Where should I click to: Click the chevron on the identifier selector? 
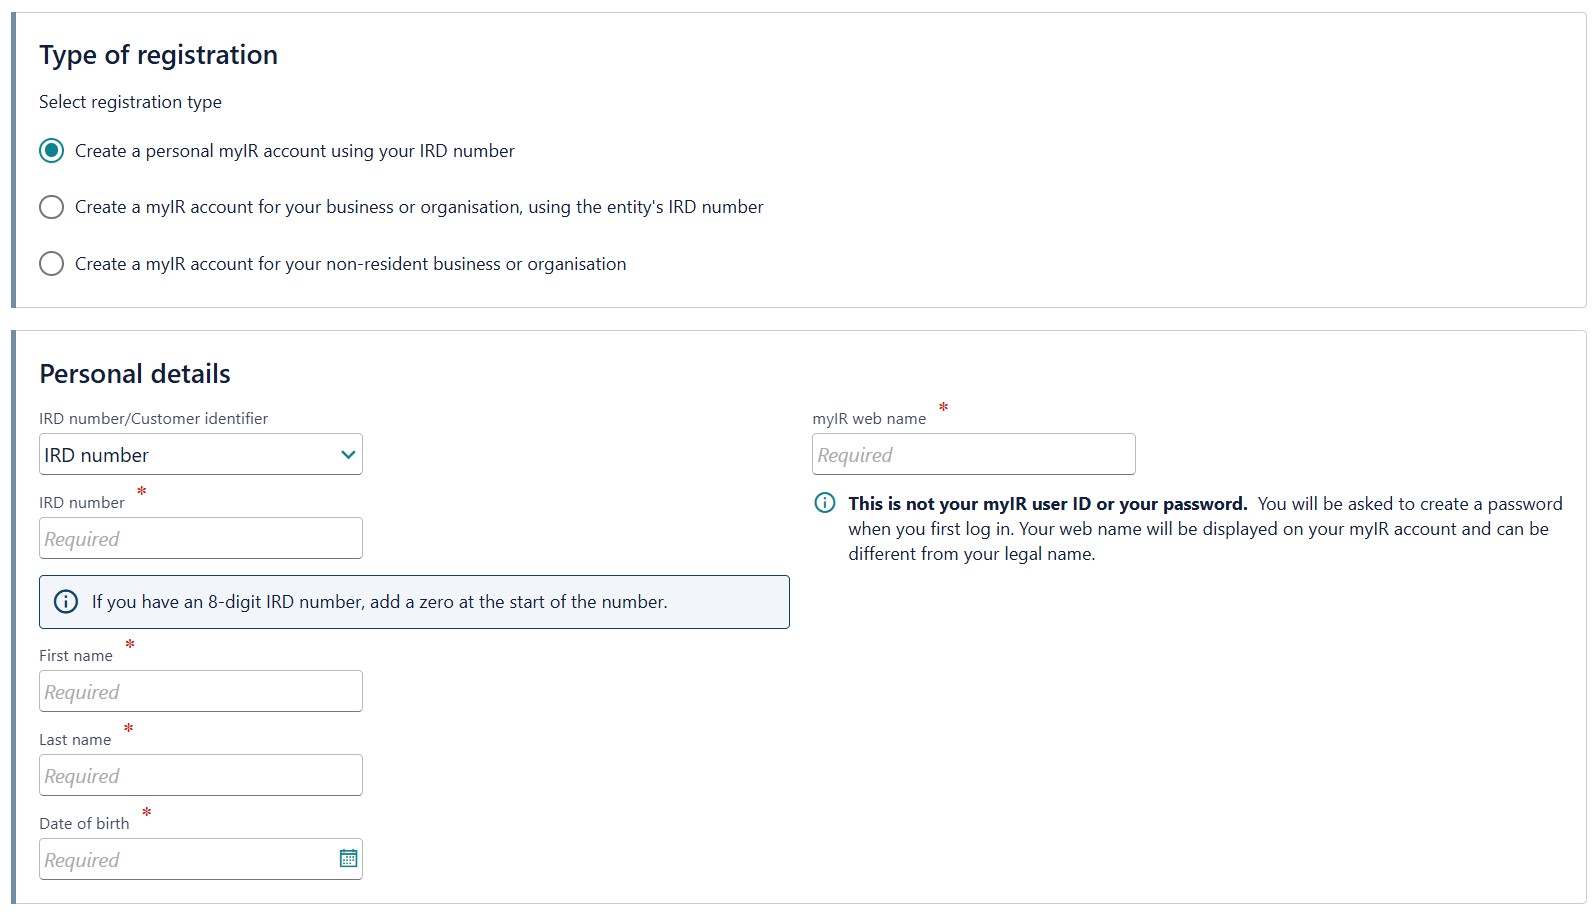point(347,454)
